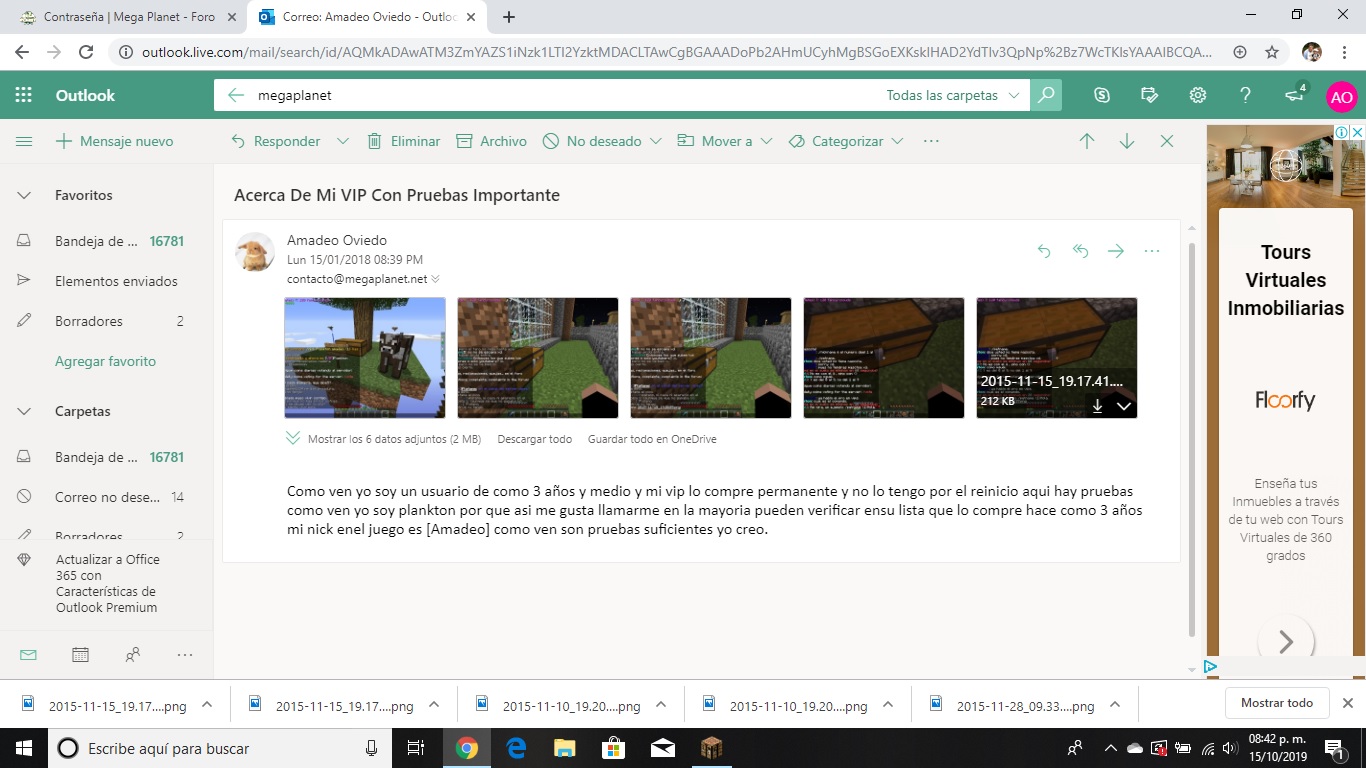
Task: Open toolbar overflow ellipsis after Categorizar
Action: (931, 142)
